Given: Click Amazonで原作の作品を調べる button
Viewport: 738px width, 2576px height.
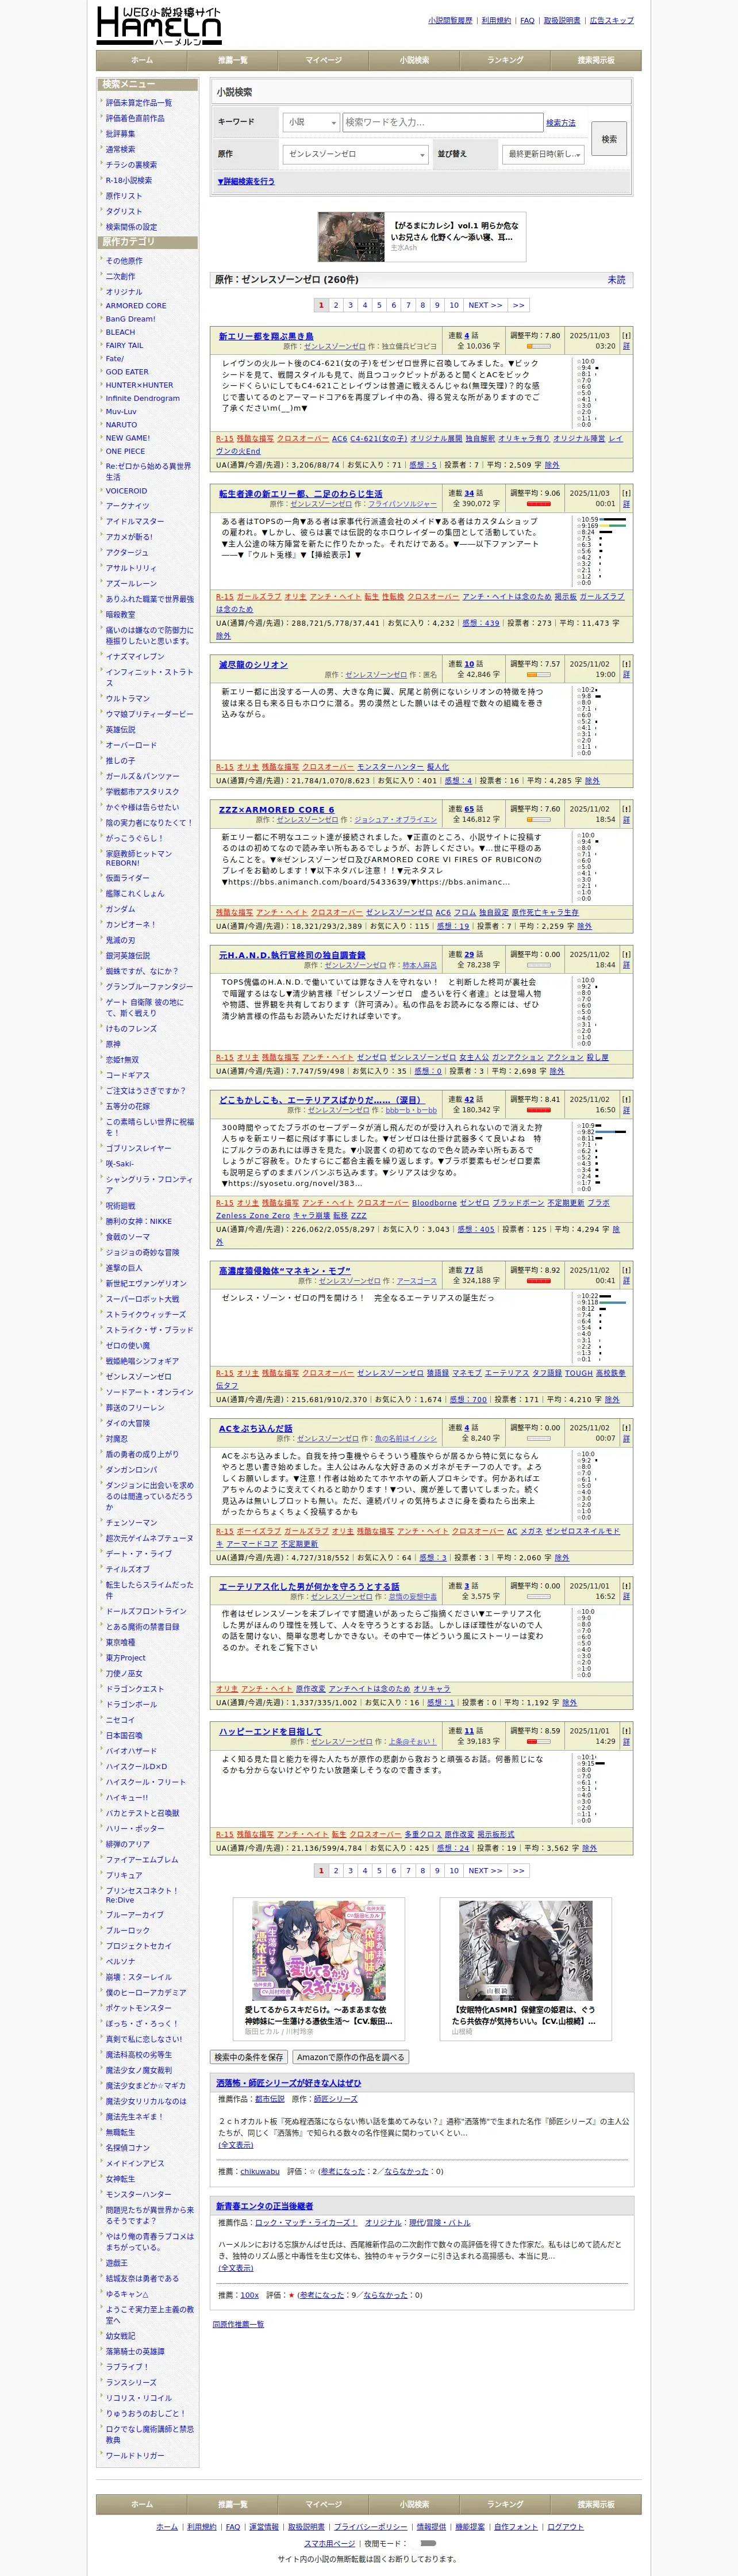Looking at the screenshot, I should tap(350, 2057).
